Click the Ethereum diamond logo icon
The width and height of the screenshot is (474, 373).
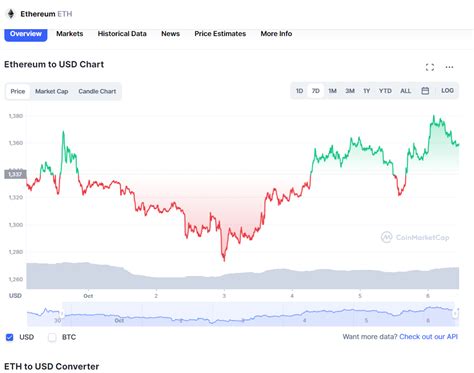[11, 14]
